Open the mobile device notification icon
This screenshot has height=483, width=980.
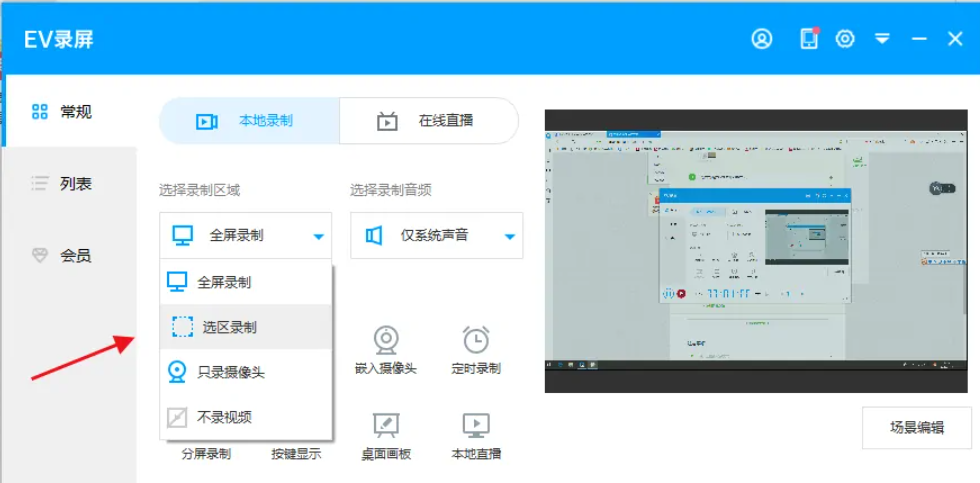point(809,38)
